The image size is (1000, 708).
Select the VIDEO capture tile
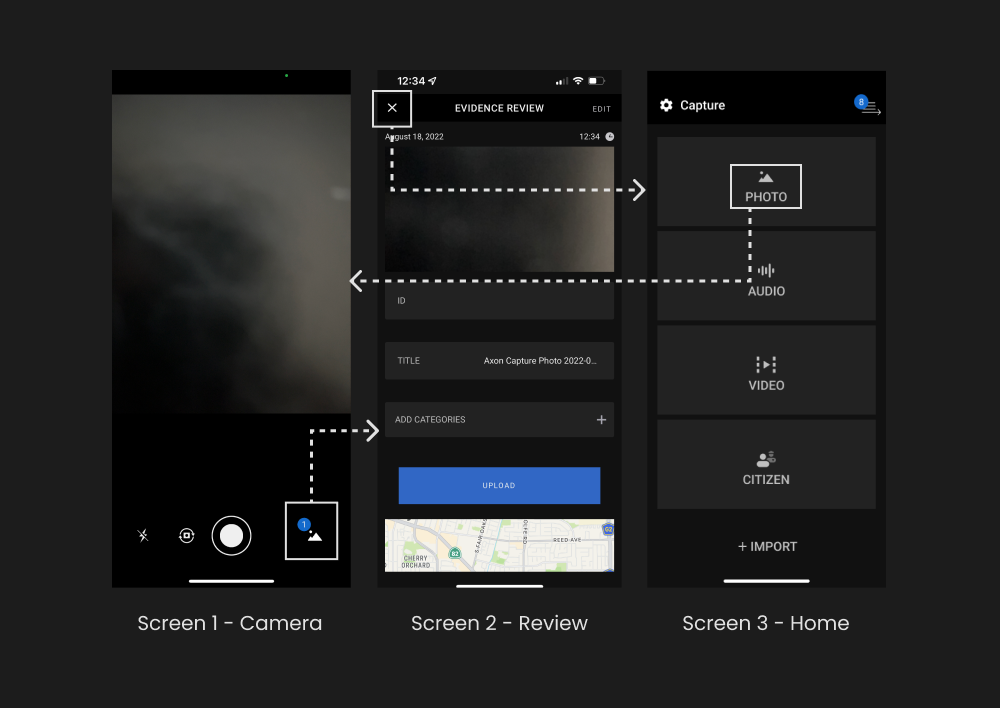pyautogui.click(x=766, y=373)
